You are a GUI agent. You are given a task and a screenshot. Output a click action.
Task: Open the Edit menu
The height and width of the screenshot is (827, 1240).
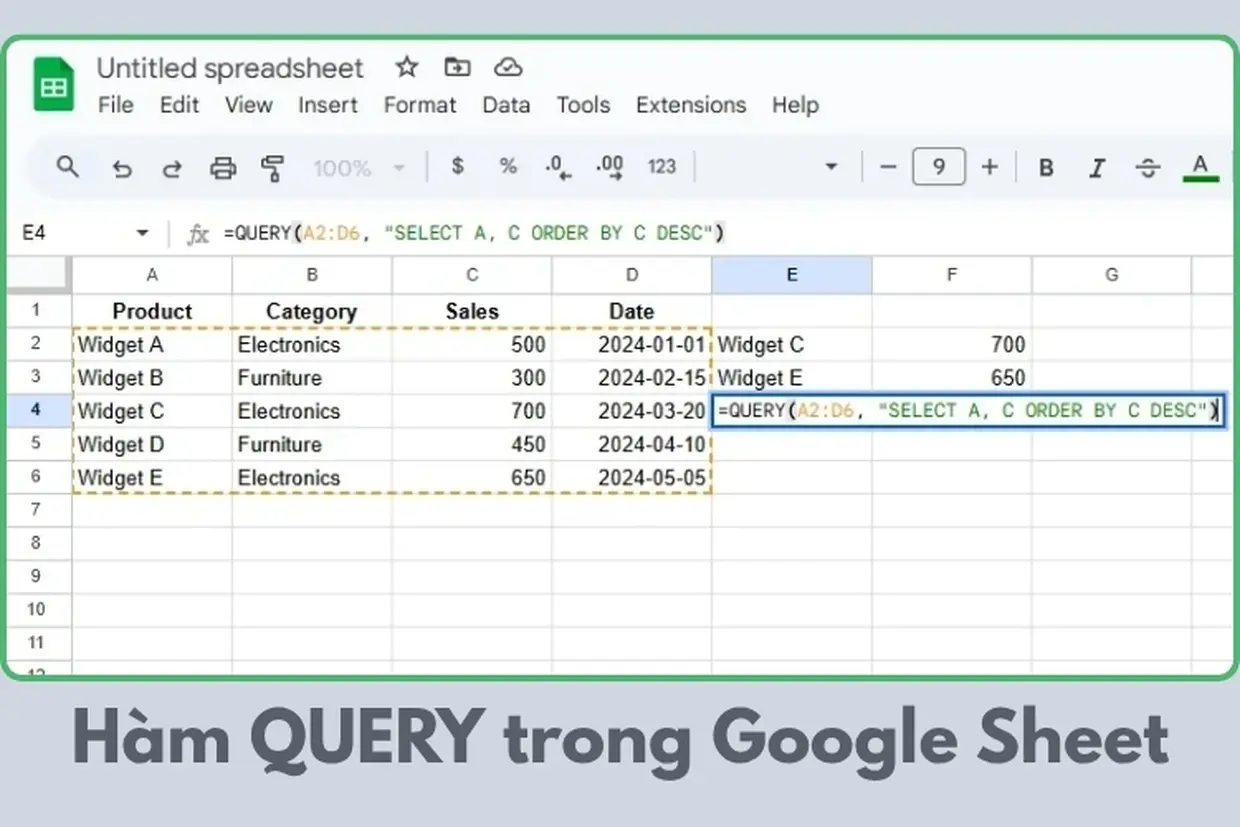(x=180, y=105)
